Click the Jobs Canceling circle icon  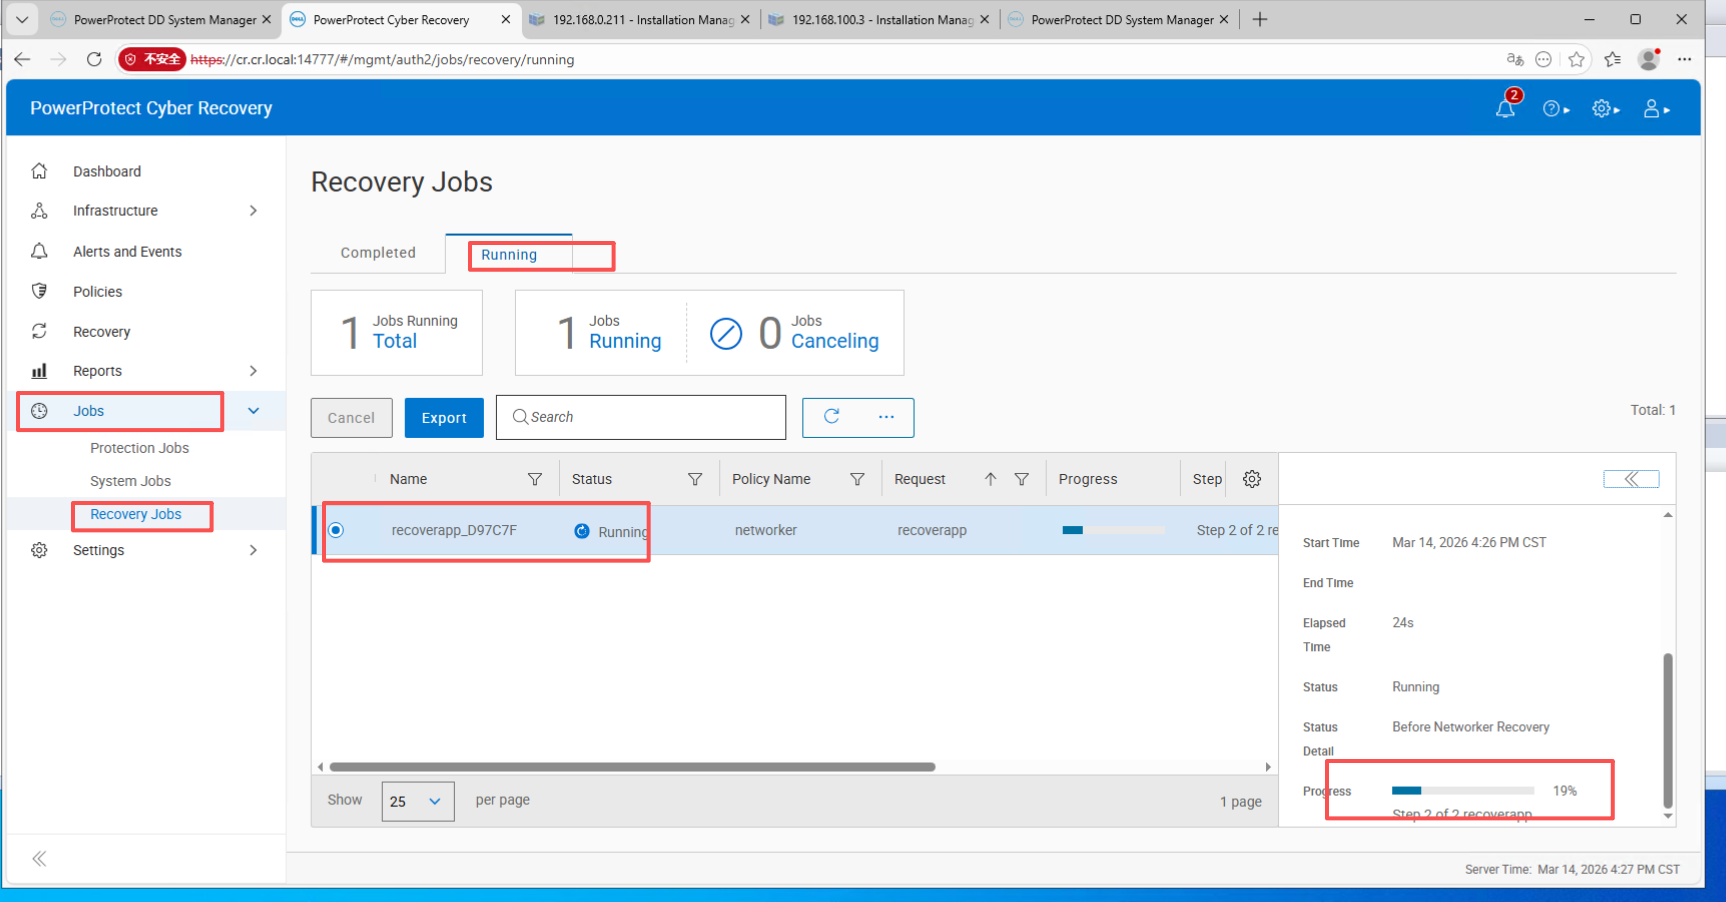point(726,333)
